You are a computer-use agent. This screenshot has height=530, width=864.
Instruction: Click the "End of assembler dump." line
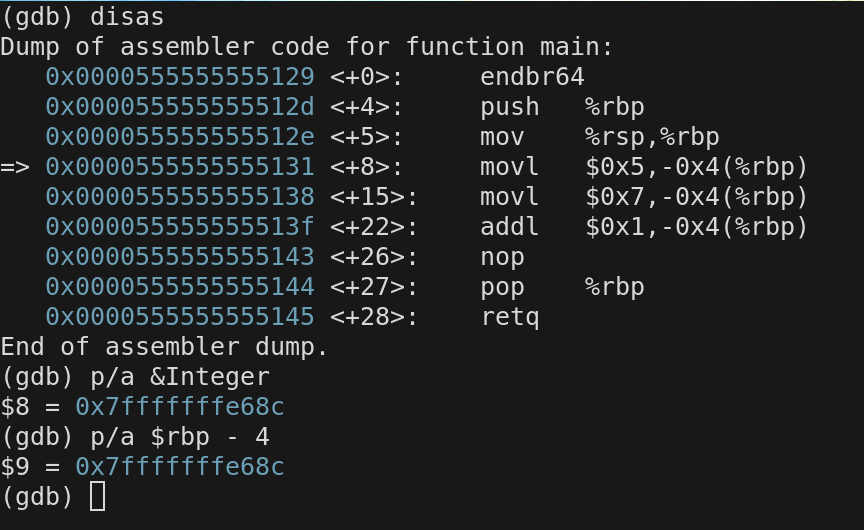[x=165, y=347]
